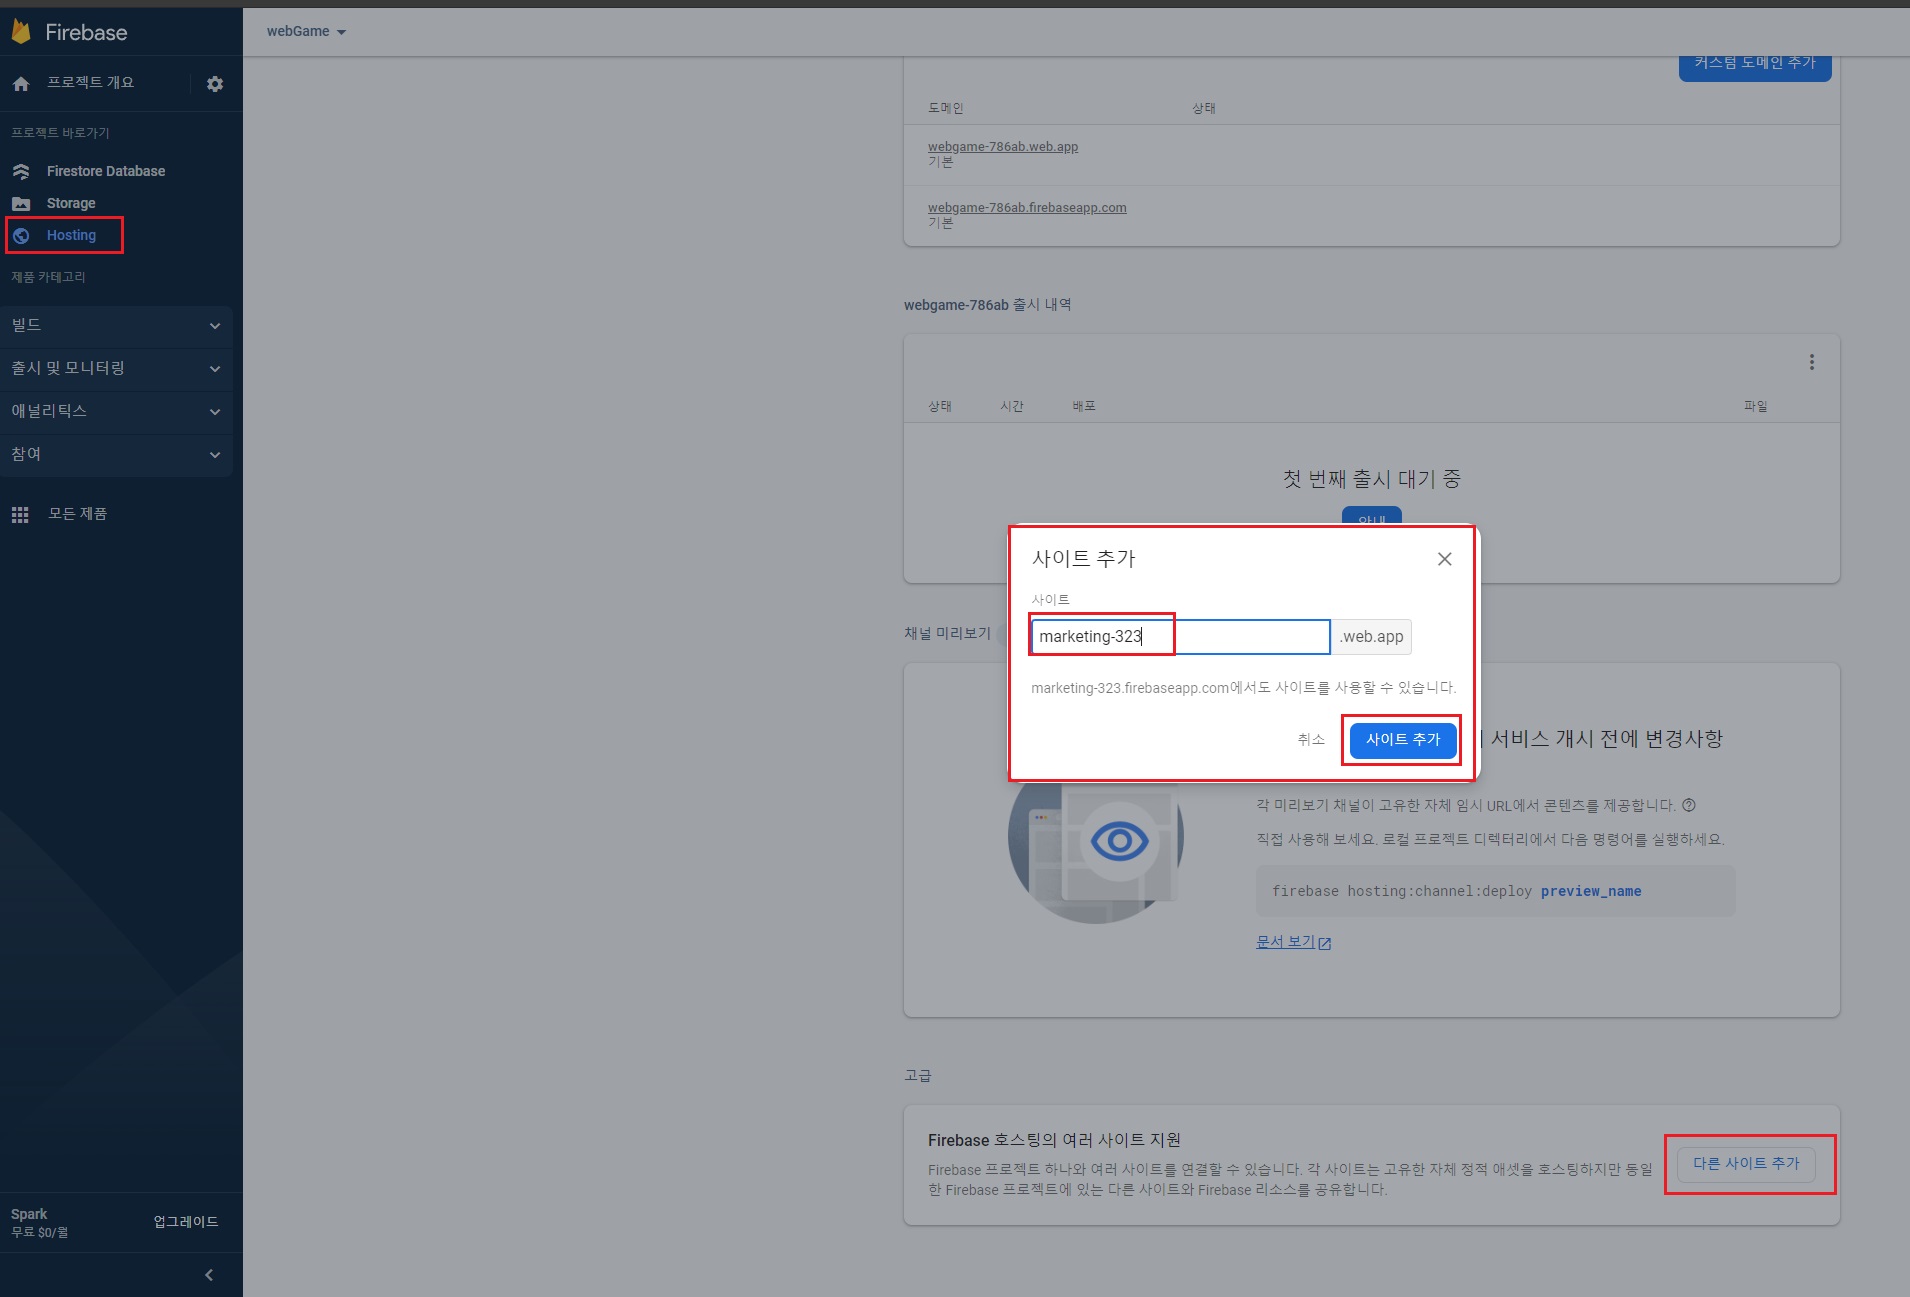
Task: Click Firebase 호스팅의 여러 사이트 지원 title
Action: [1054, 1140]
